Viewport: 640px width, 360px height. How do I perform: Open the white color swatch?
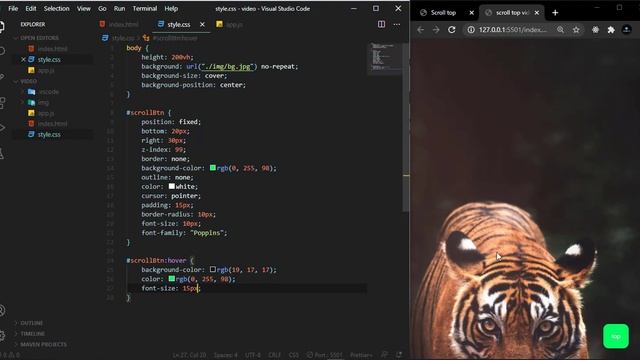point(171,186)
